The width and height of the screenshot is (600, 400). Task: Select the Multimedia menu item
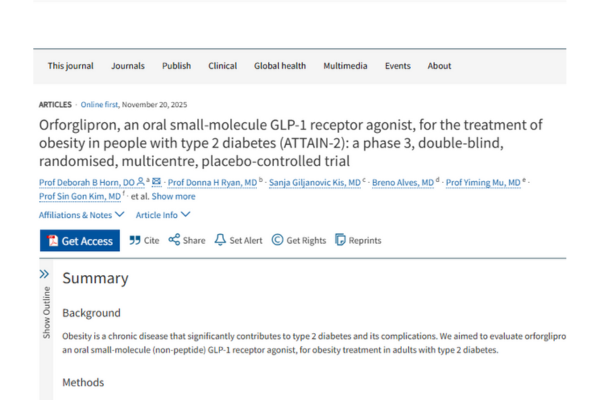pyautogui.click(x=345, y=66)
